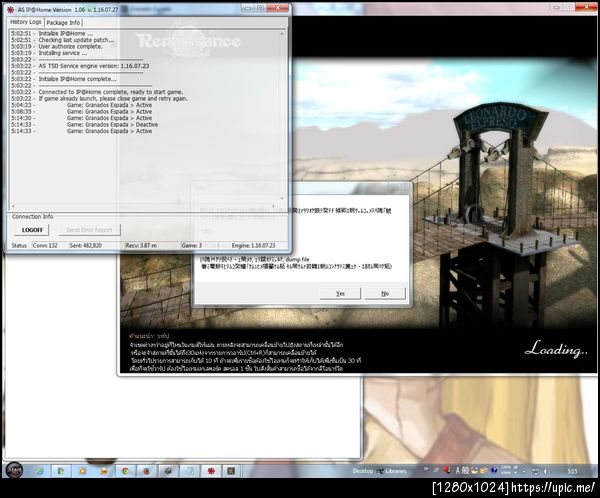This screenshot has width=600, height=498.
Task: Click the taskbar icon left of Chrome
Action: [x=104, y=471]
